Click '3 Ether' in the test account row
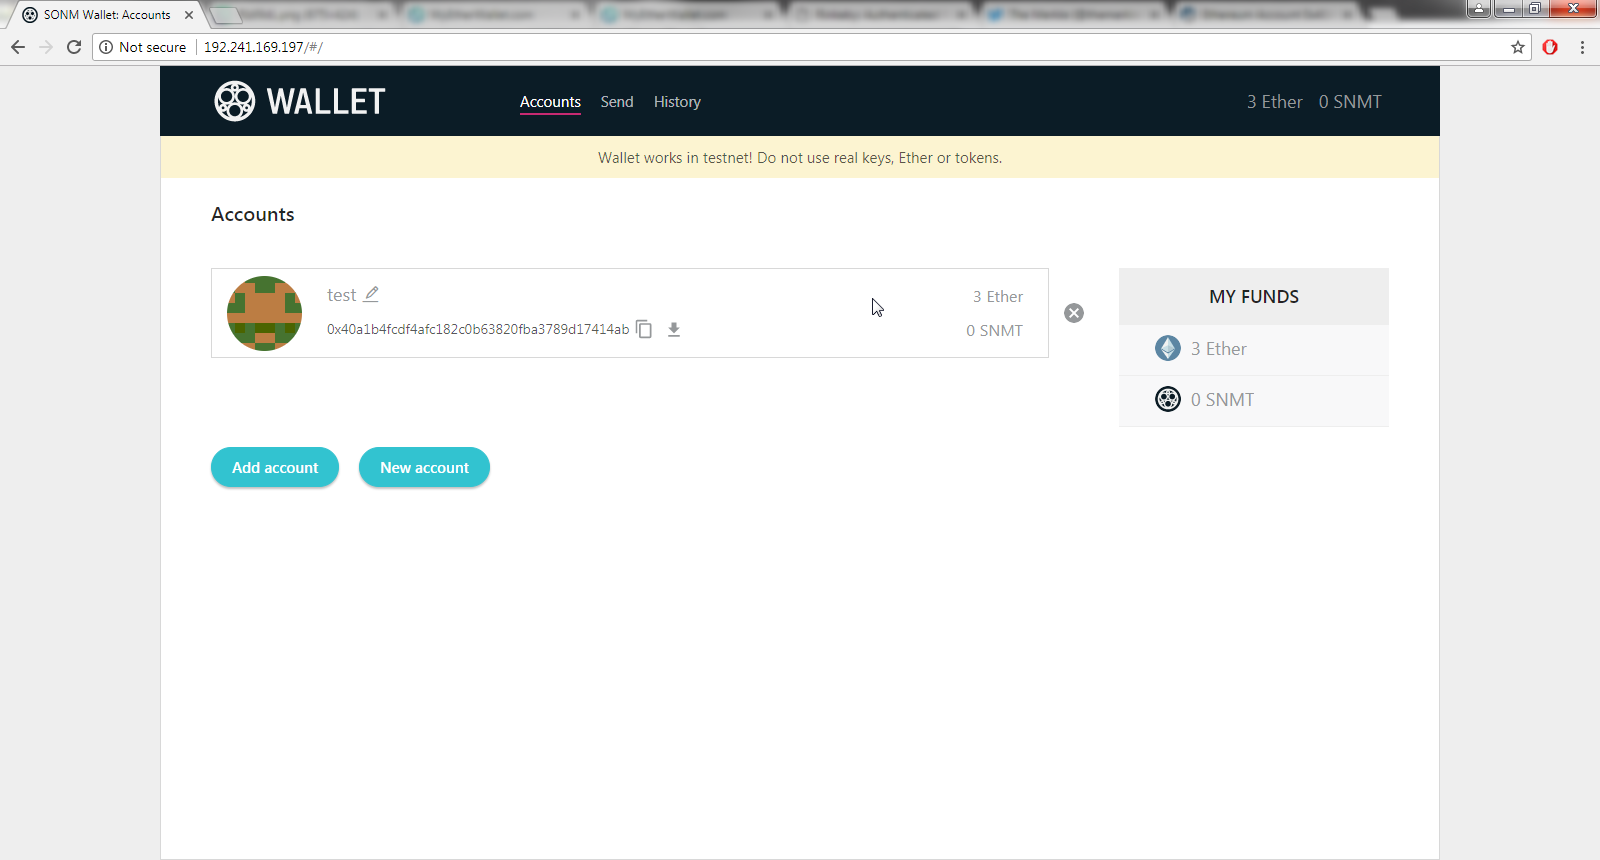Screen dimensions: 1600x860 click(998, 297)
